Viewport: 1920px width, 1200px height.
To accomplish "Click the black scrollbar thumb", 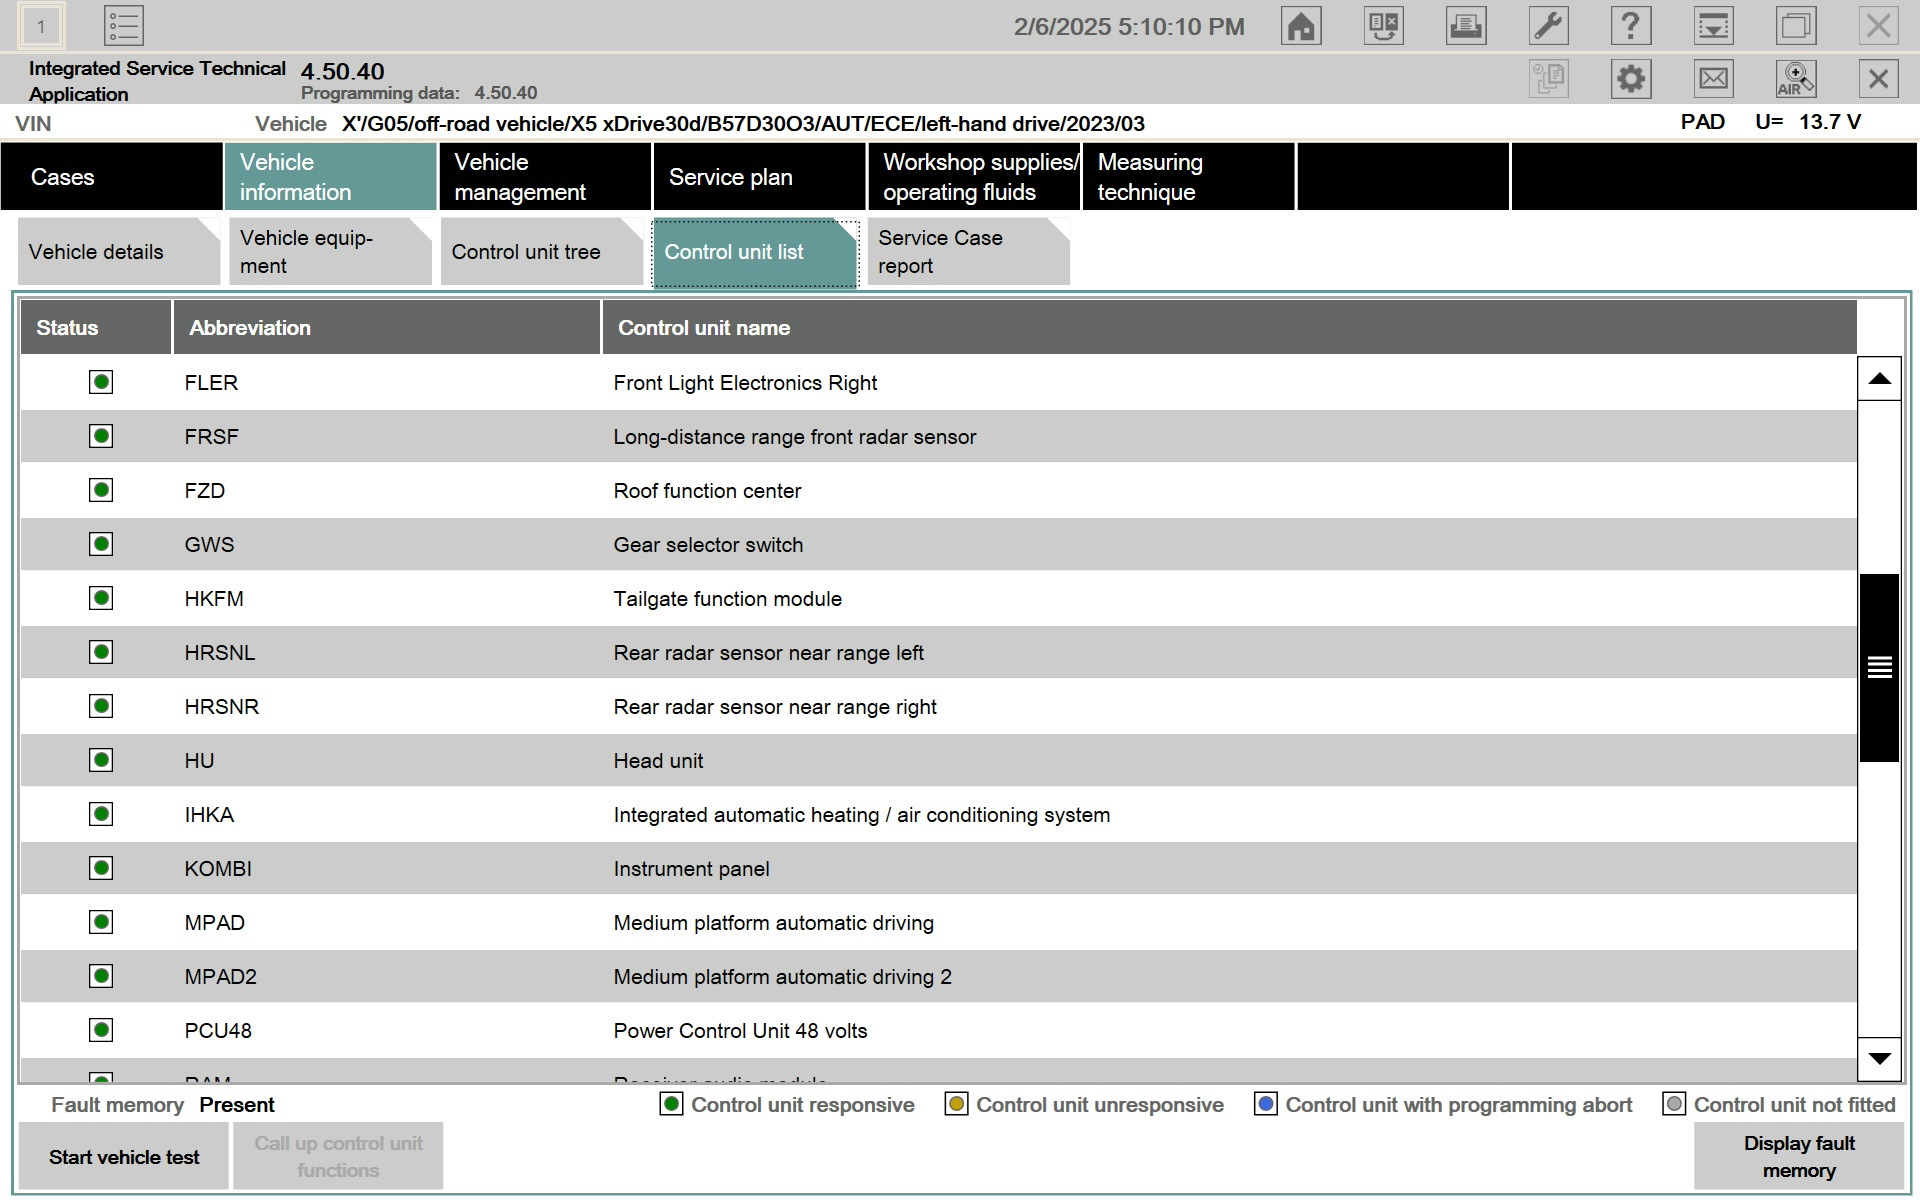I will coord(1879,667).
